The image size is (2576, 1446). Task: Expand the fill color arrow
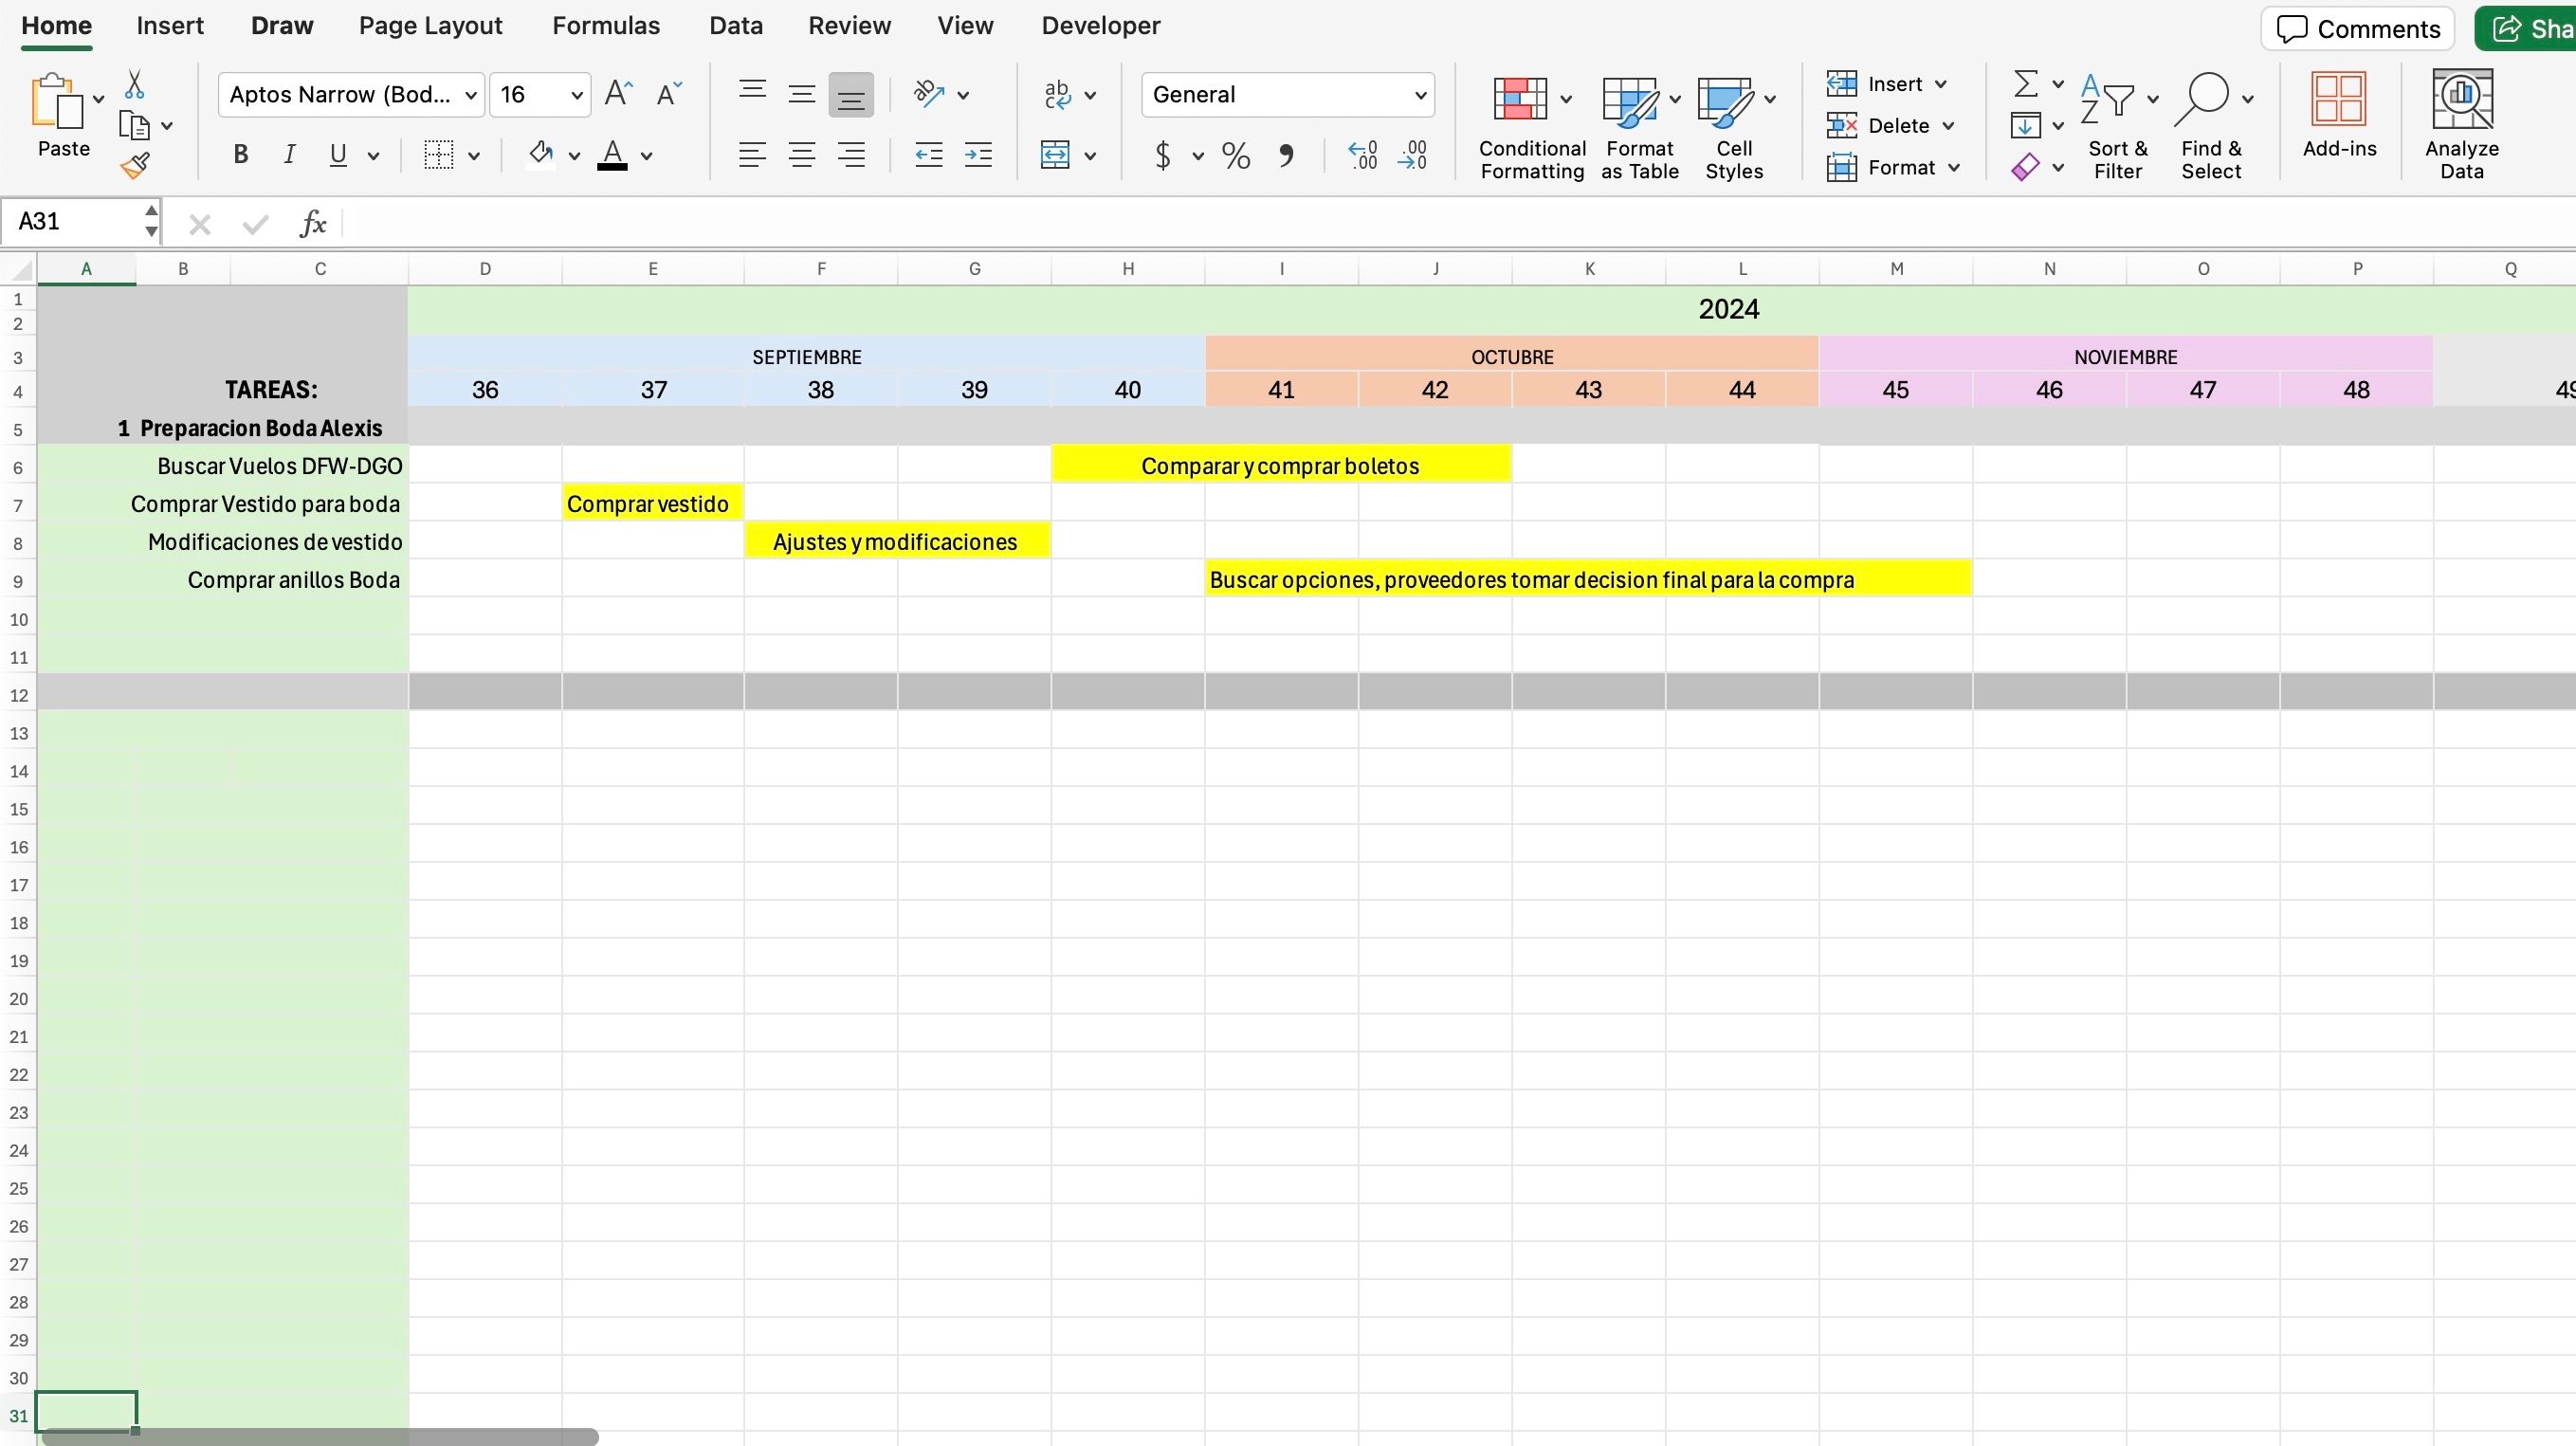tap(574, 155)
